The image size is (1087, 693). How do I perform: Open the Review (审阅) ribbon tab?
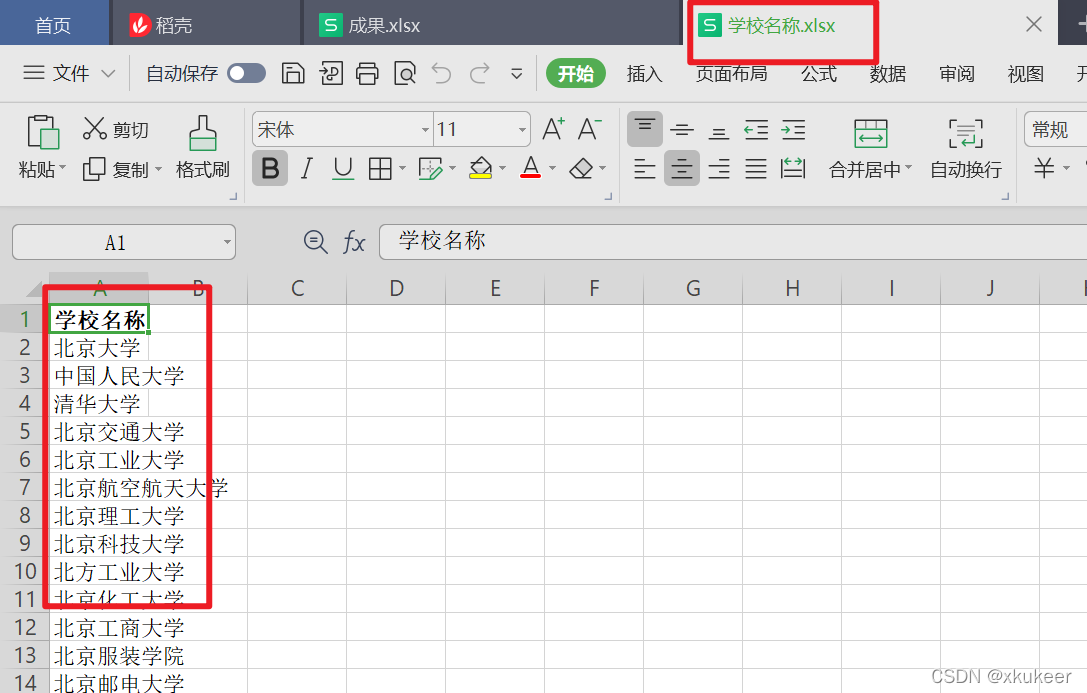[957, 73]
